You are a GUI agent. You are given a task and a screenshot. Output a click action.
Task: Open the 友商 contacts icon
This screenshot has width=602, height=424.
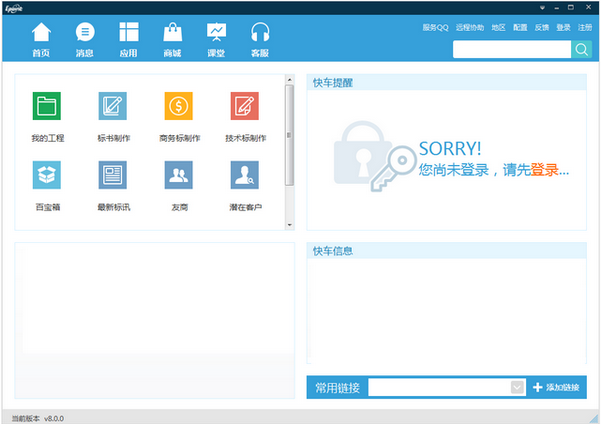[x=178, y=175]
